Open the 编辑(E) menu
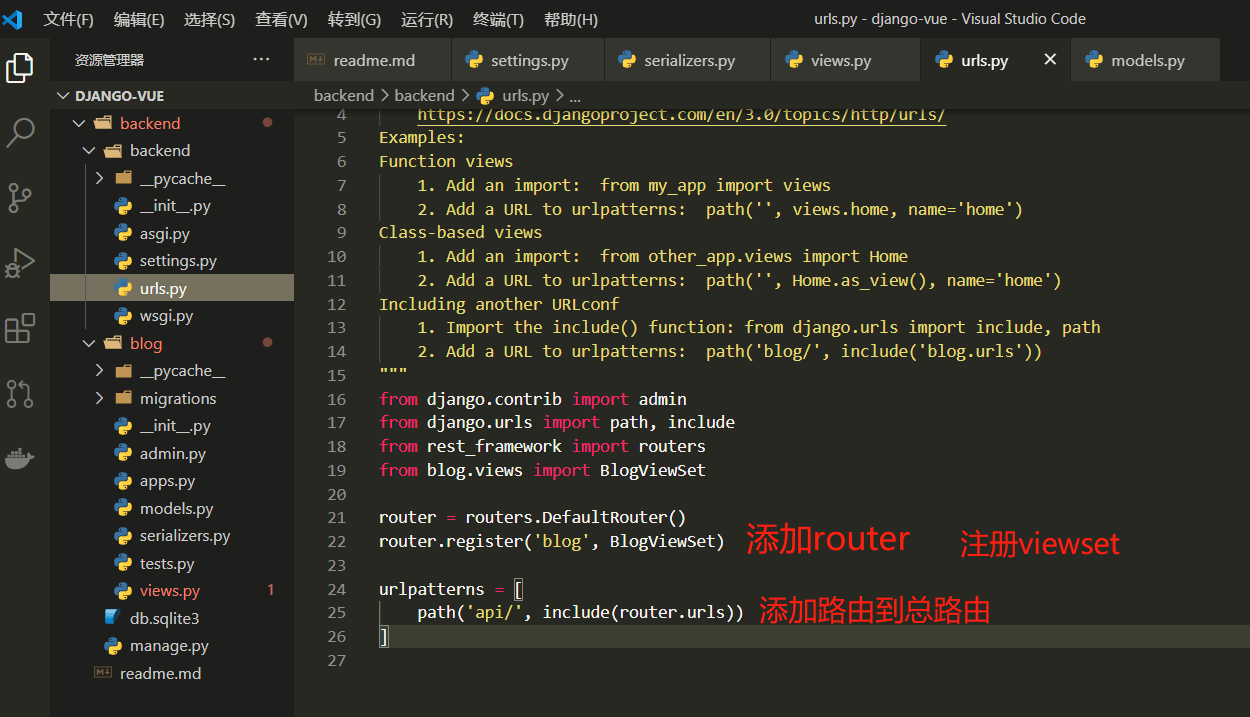The height and width of the screenshot is (717, 1250). tap(139, 19)
